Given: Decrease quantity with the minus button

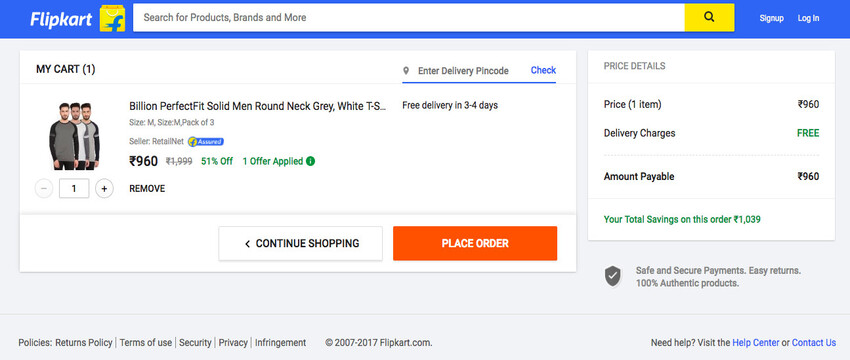Looking at the screenshot, I should click(44, 189).
